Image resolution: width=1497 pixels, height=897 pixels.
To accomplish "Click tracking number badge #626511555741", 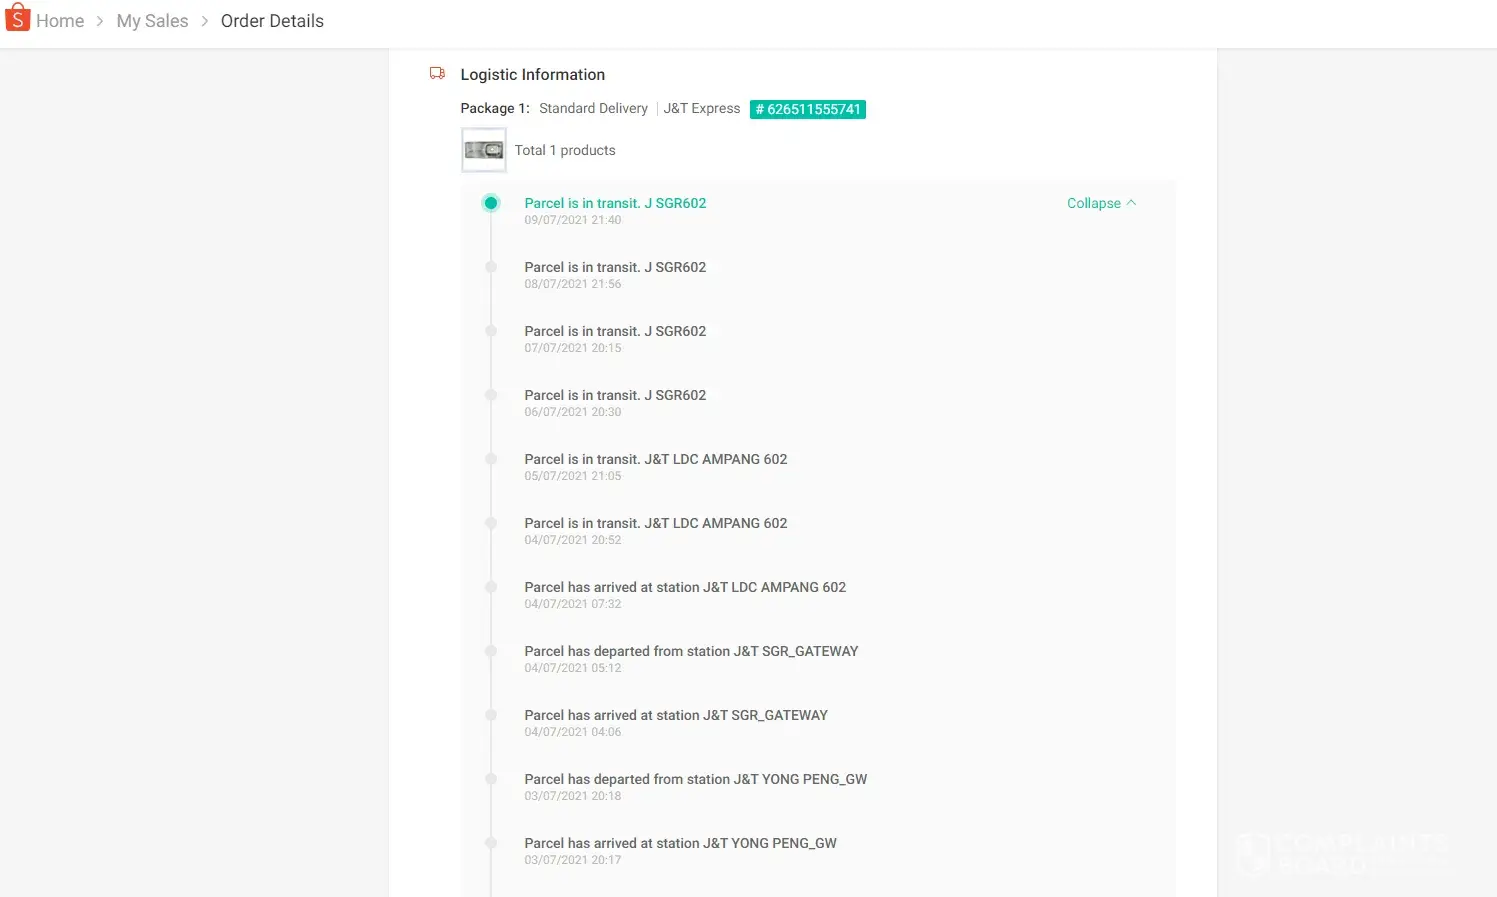I will (807, 109).
